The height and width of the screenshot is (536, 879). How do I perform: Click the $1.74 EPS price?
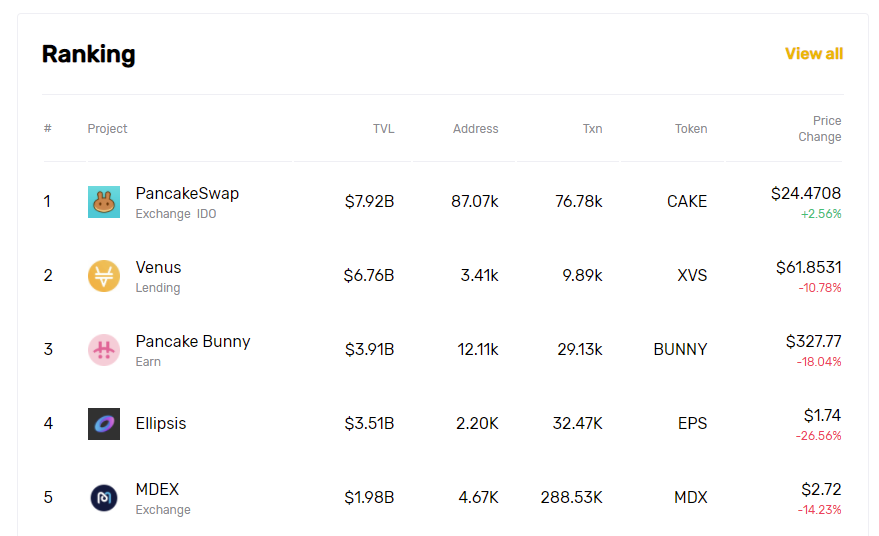[x=822, y=415]
